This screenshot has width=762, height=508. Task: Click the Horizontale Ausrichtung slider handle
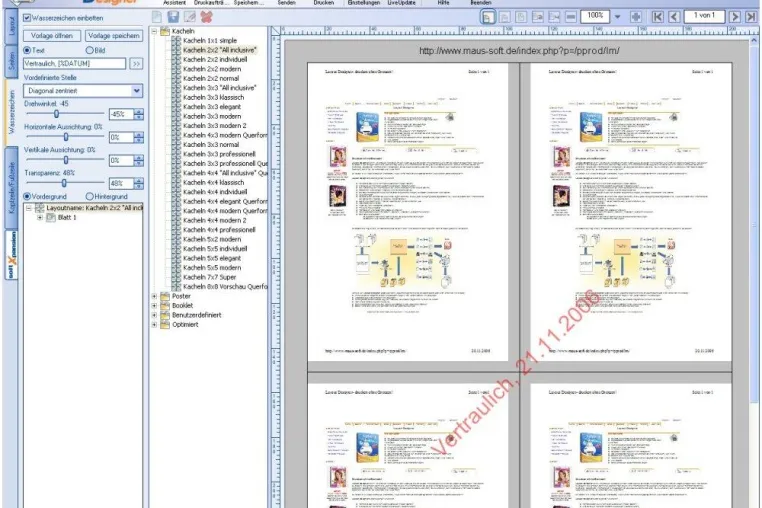coord(66,137)
